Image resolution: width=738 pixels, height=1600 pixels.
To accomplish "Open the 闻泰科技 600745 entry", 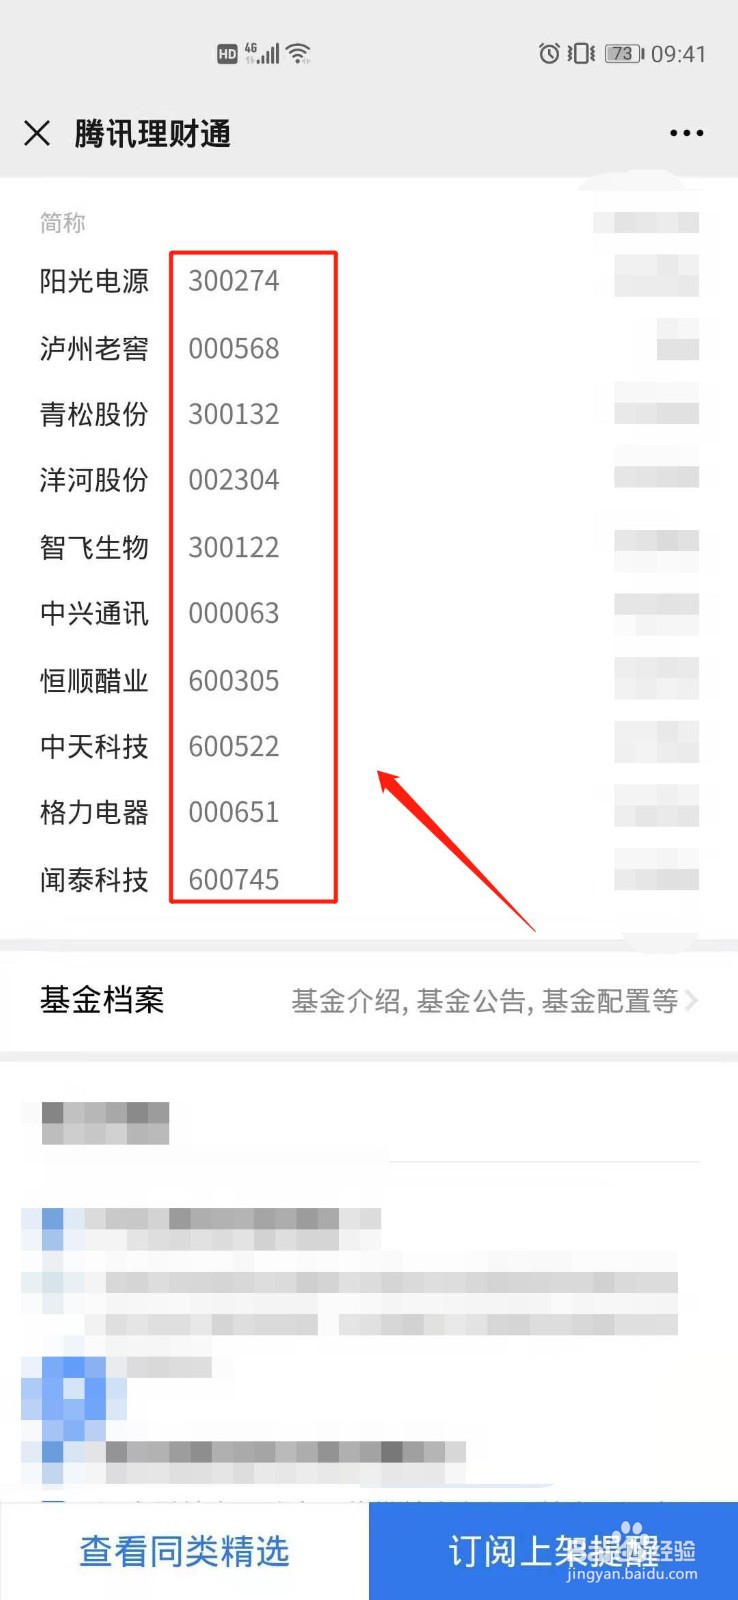I will point(369,880).
